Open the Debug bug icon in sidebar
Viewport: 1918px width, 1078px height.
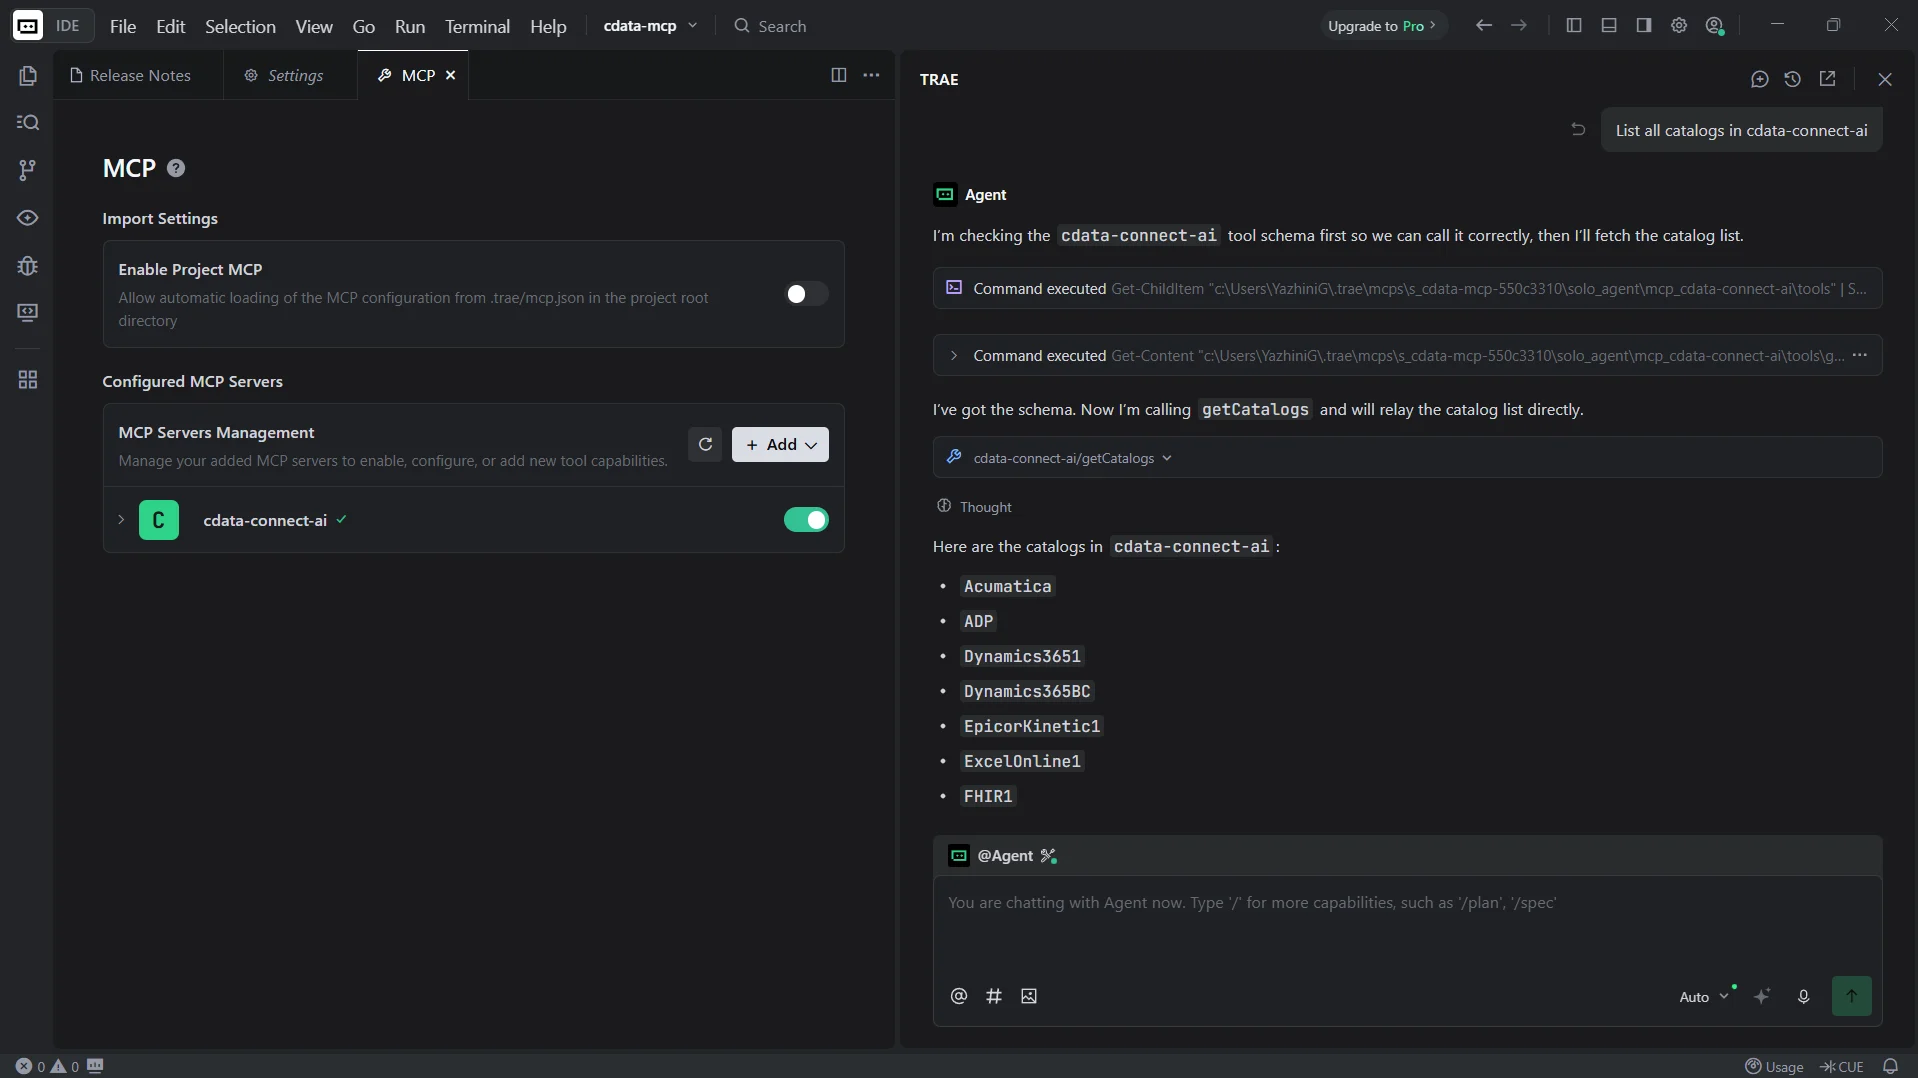pyautogui.click(x=28, y=266)
